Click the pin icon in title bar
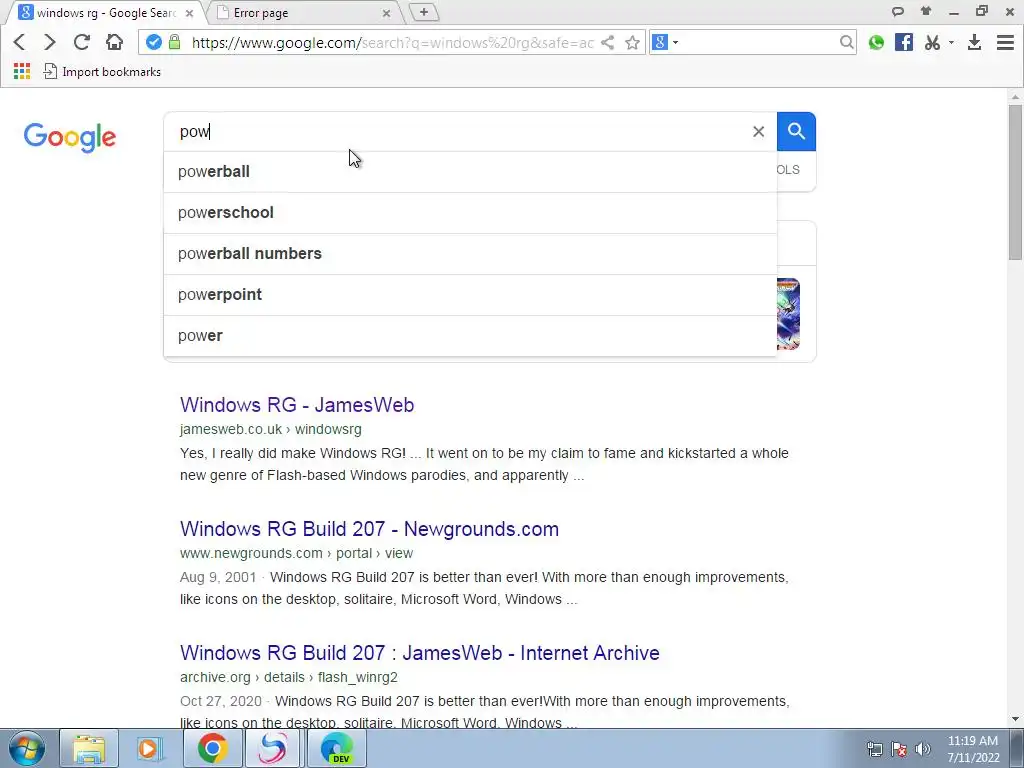This screenshot has width=1024, height=768. [926, 11]
